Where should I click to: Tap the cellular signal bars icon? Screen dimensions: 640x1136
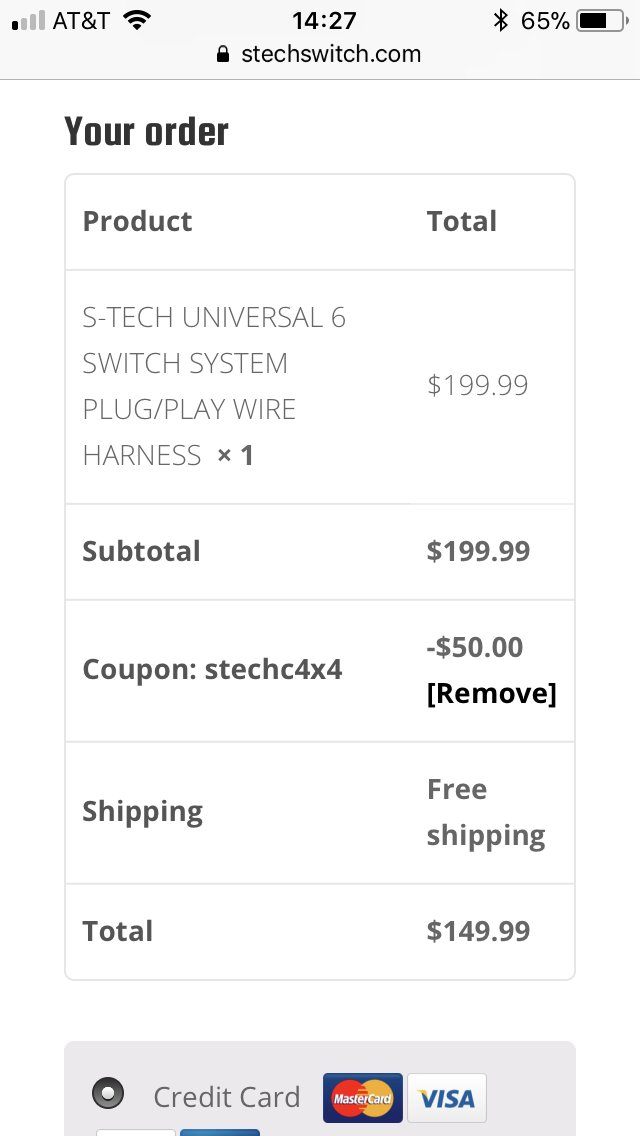[28, 21]
